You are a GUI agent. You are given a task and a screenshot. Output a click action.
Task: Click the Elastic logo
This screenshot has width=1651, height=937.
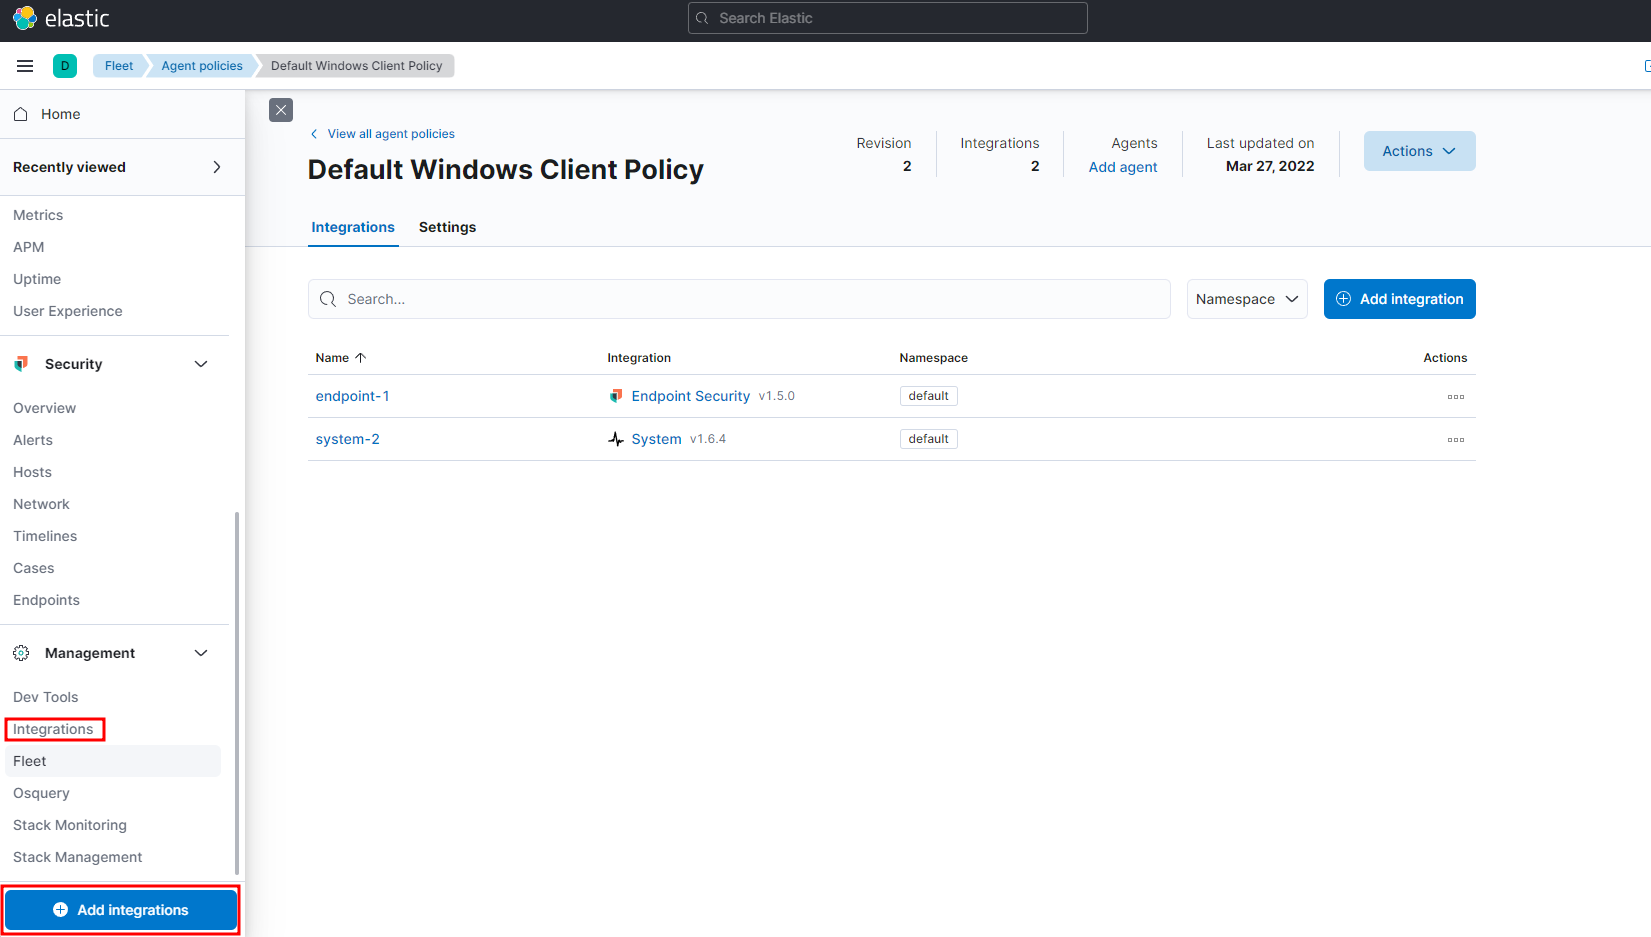pyautogui.click(x=60, y=18)
